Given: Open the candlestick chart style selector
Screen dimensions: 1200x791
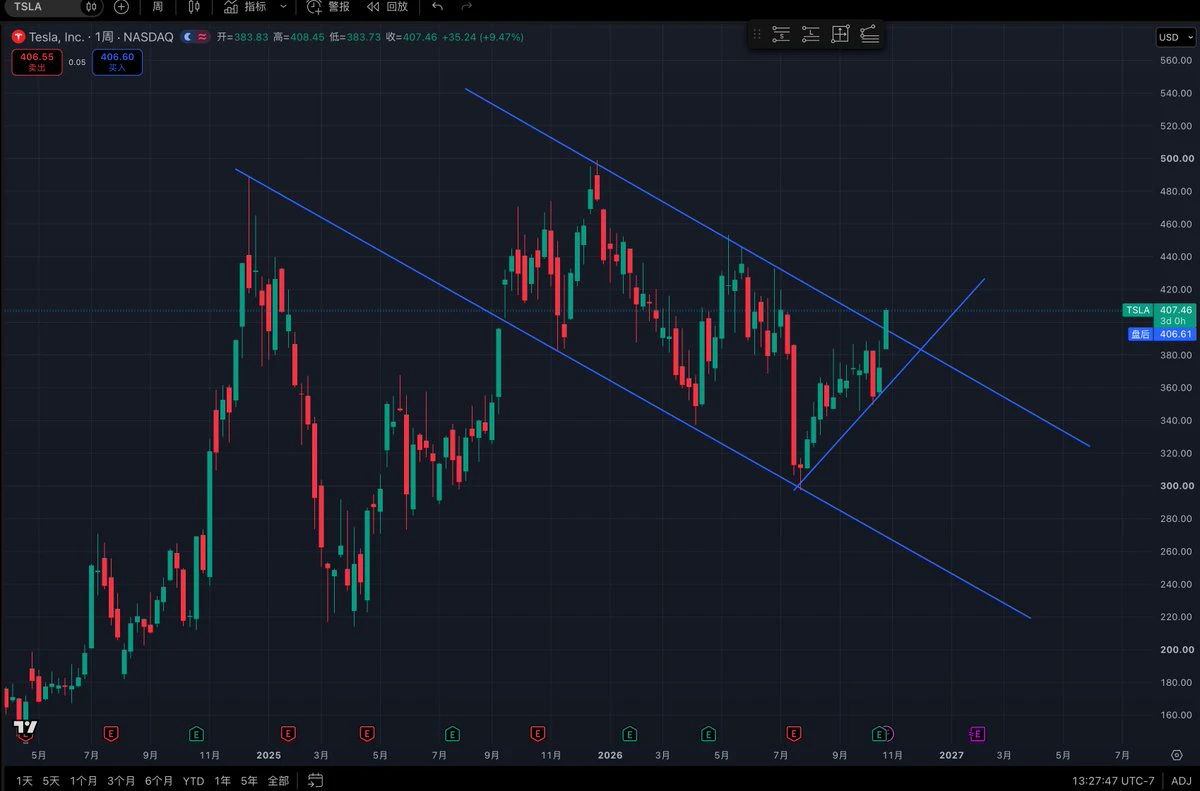Looking at the screenshot, I should 195,6.
